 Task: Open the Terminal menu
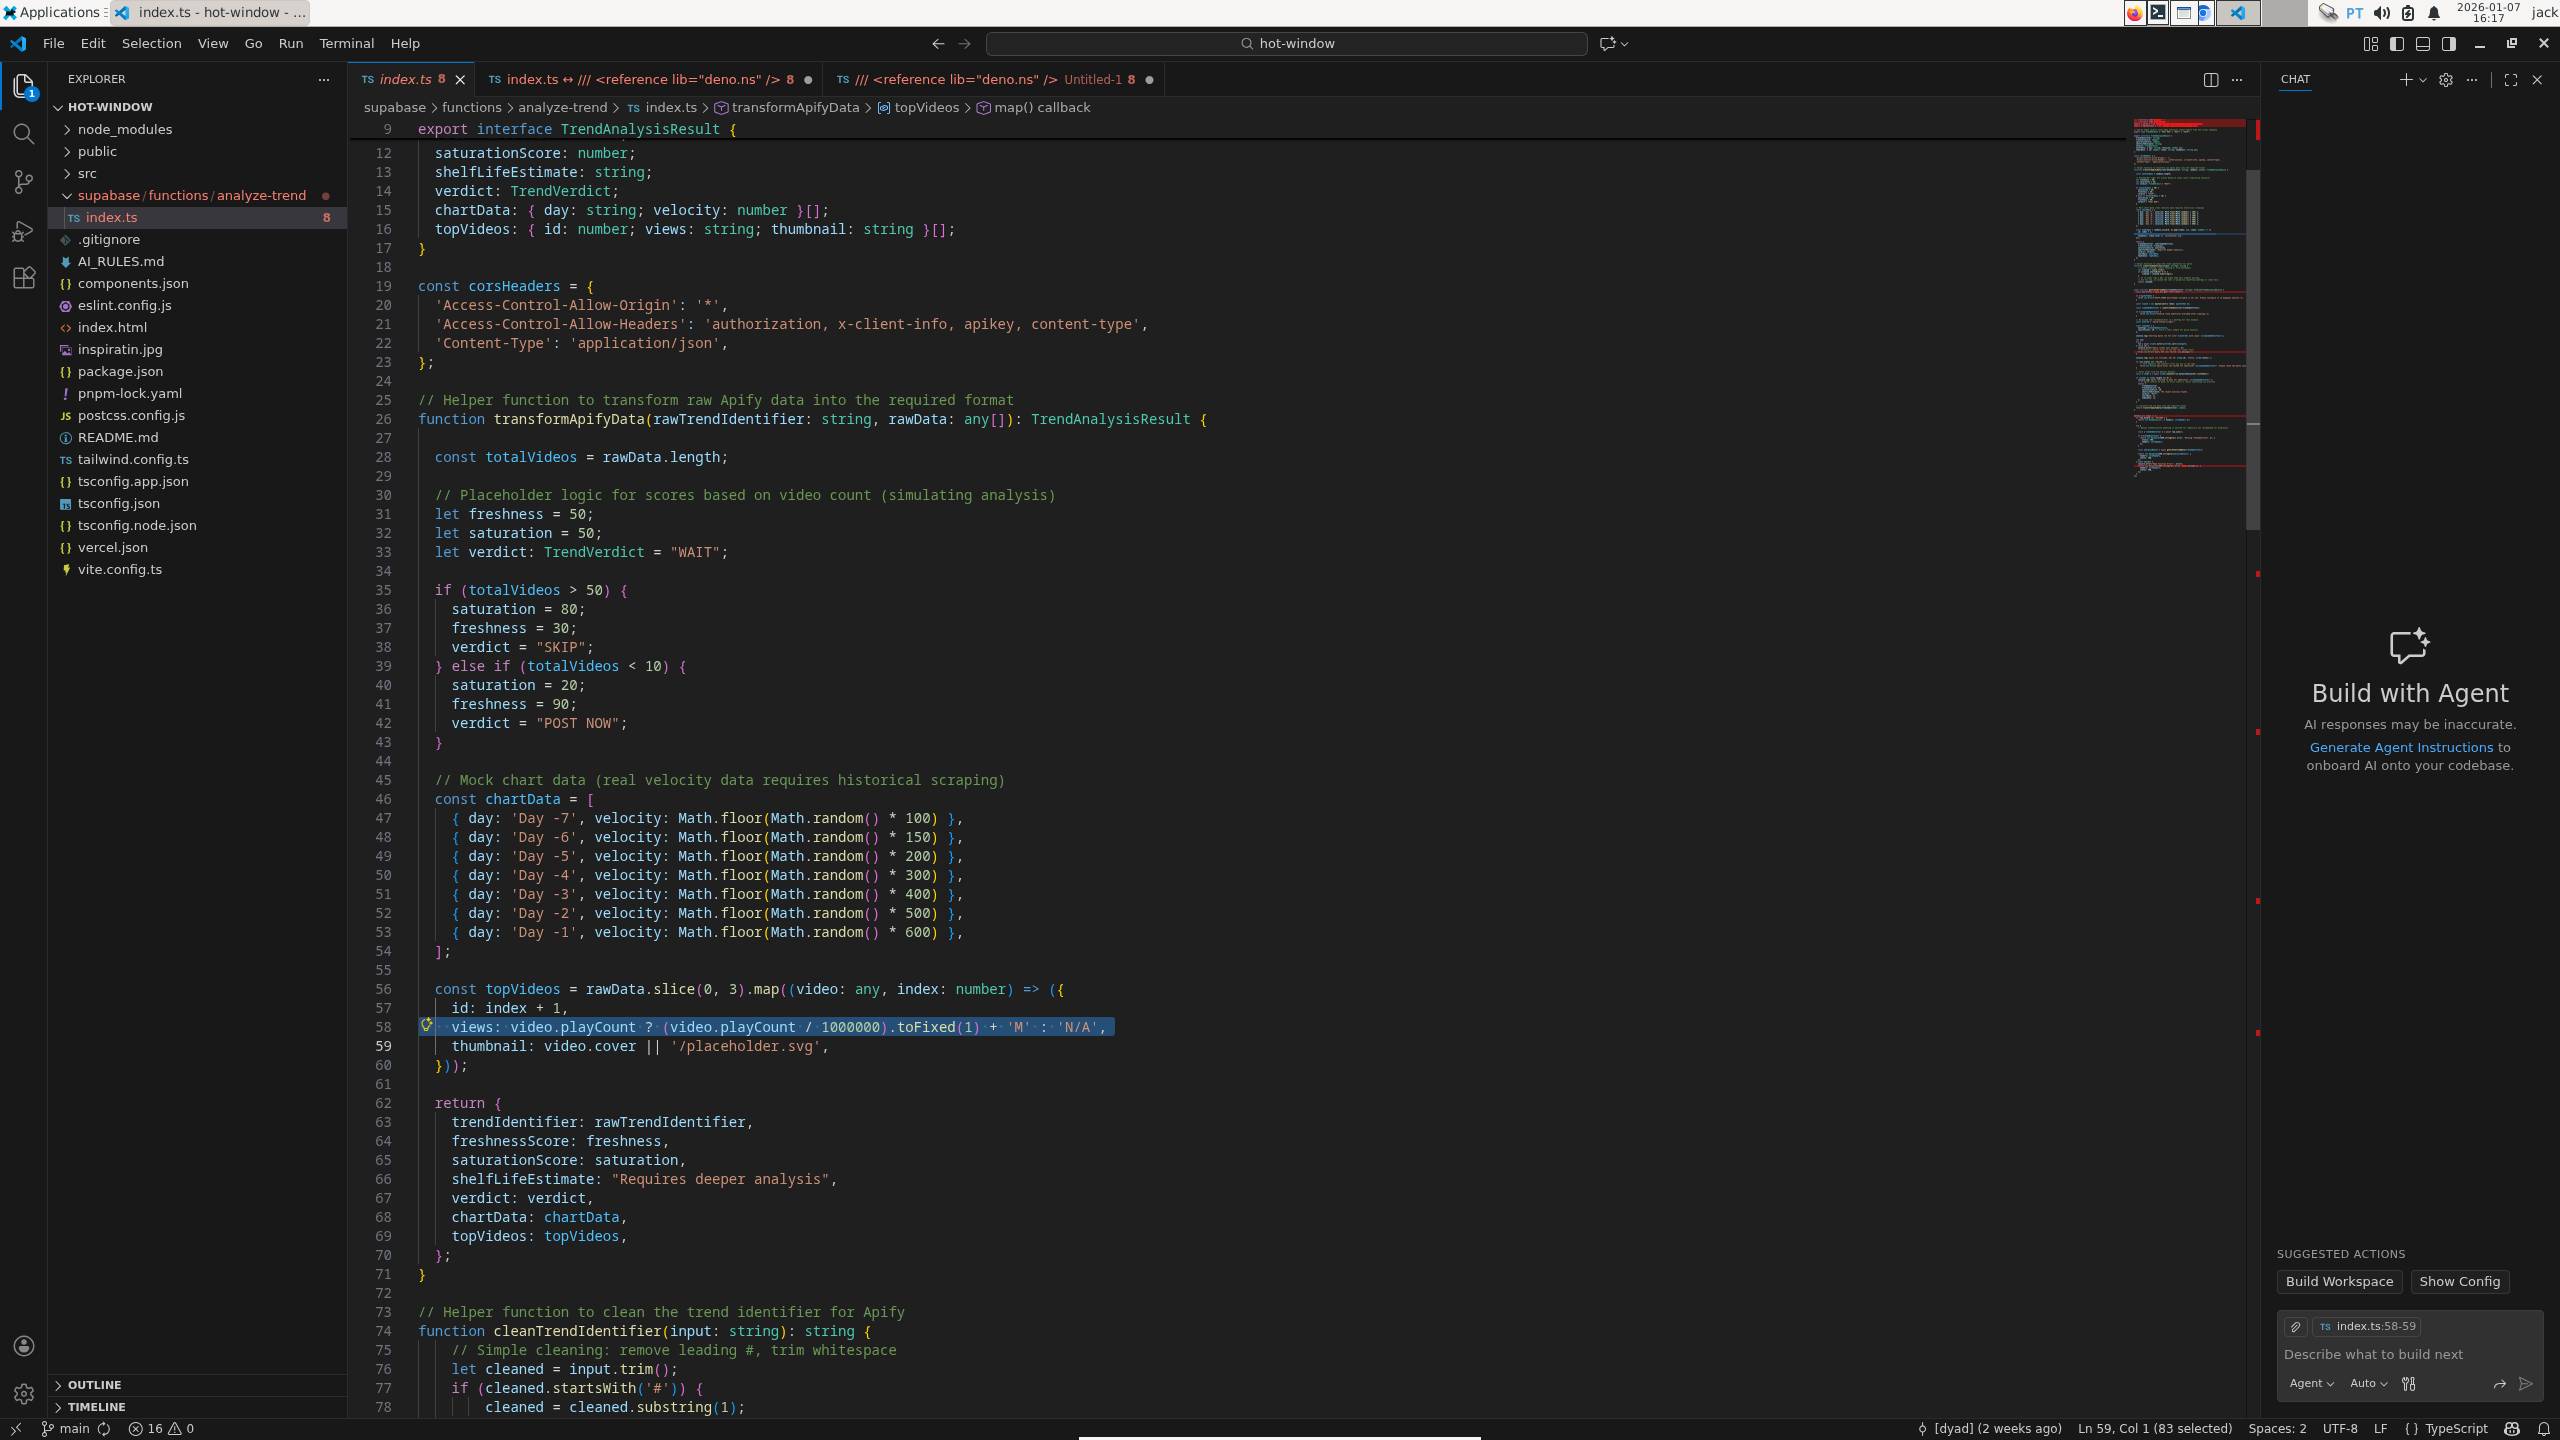[x=346, y=43]
